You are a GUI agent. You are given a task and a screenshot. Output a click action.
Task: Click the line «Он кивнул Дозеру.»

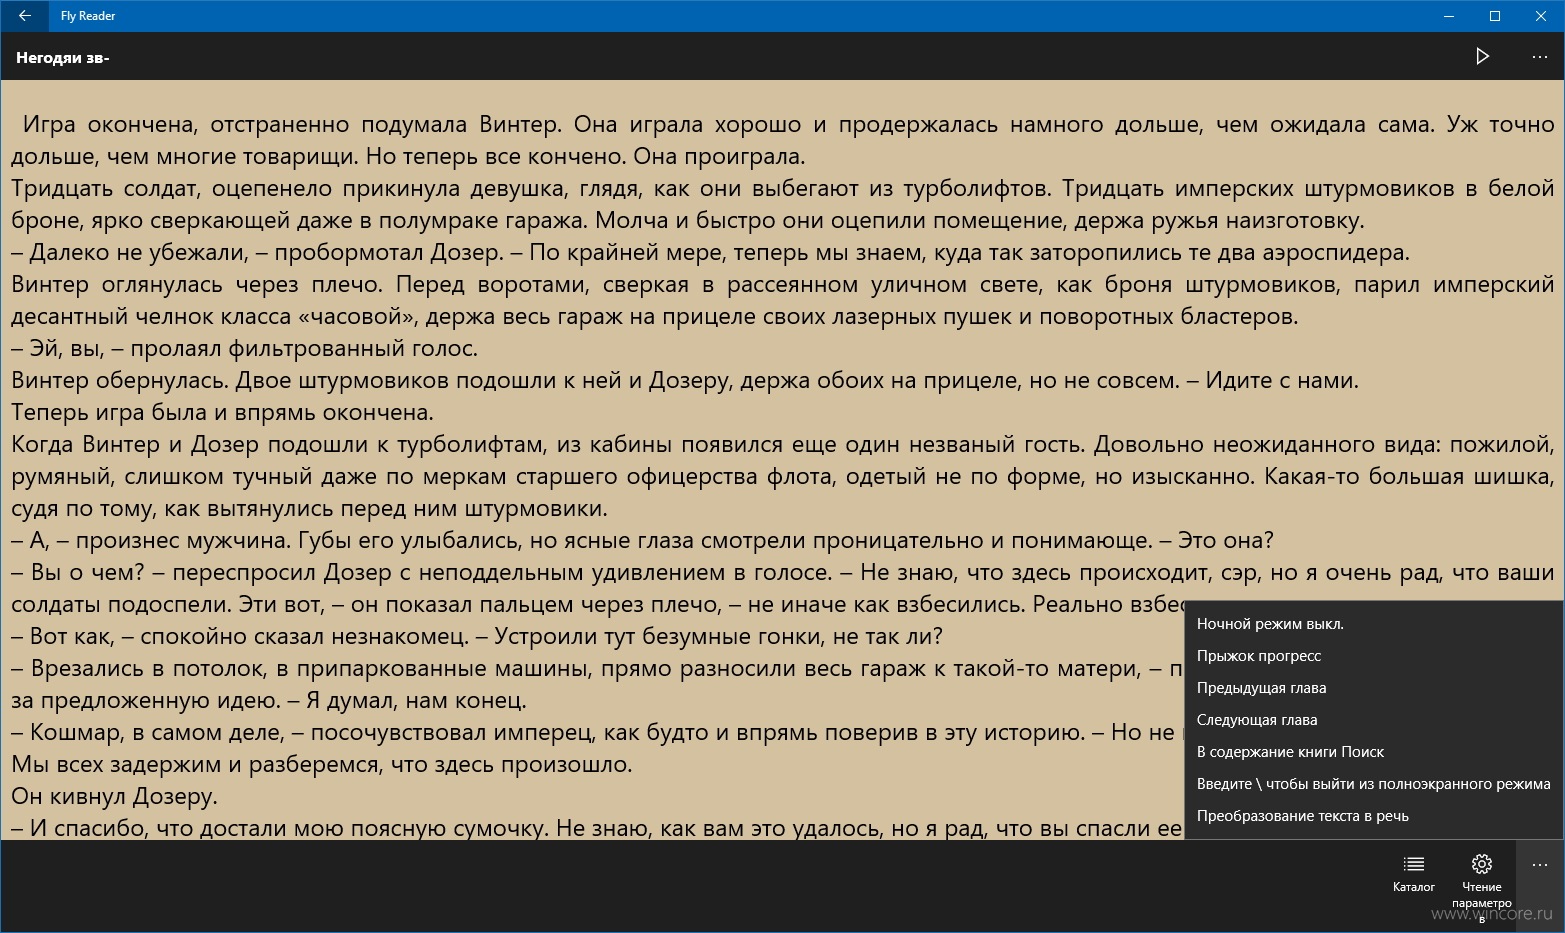click(x=114, y=797)
